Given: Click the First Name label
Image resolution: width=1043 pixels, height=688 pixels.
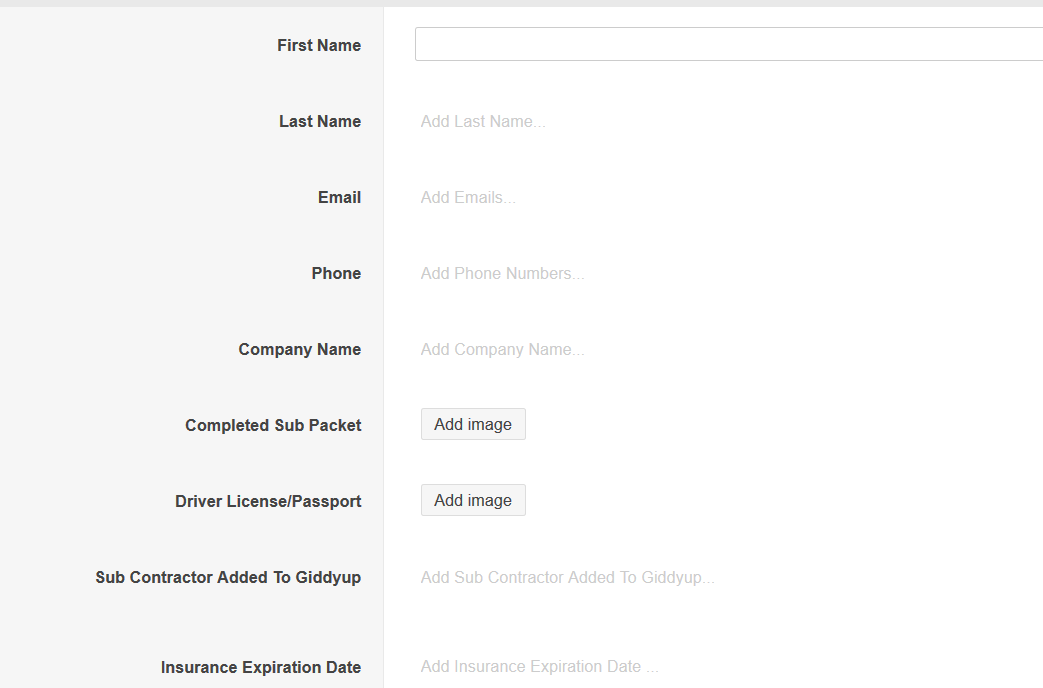Looking at the screenshot, I should point(319,45).
